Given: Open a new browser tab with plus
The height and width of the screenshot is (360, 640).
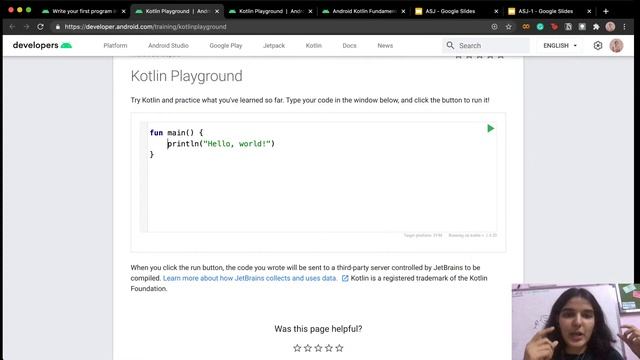Looking at the screenshot, I should click(606, 11).
